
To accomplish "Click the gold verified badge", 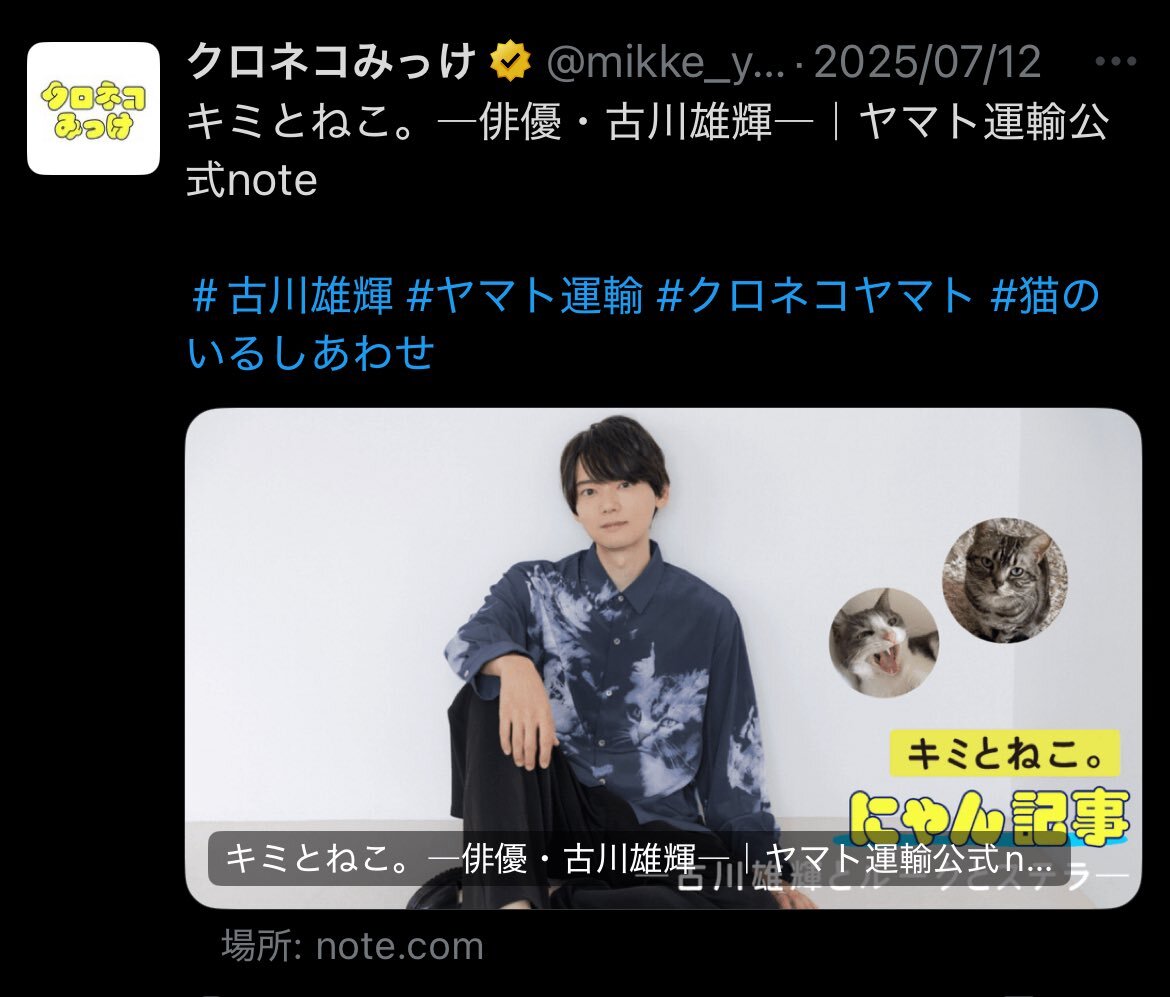I will (510, 62).
